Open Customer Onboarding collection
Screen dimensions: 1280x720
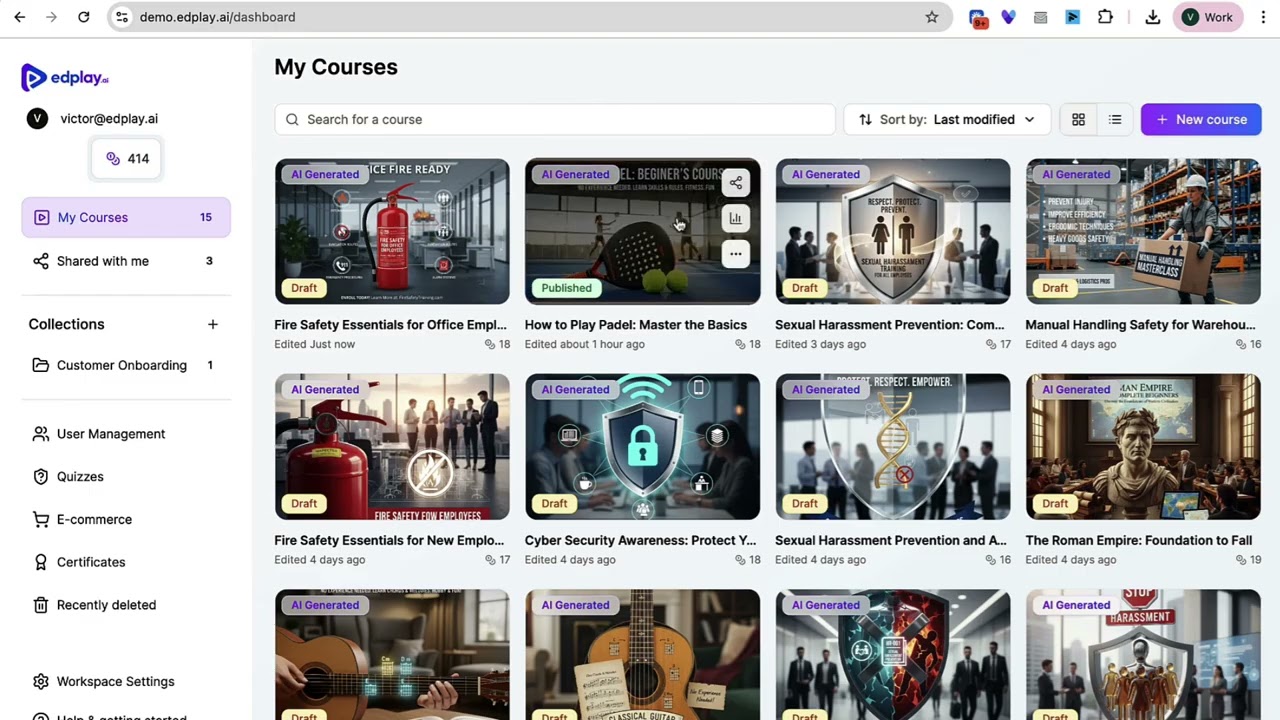pyautogui.click(x=126, y=365)
